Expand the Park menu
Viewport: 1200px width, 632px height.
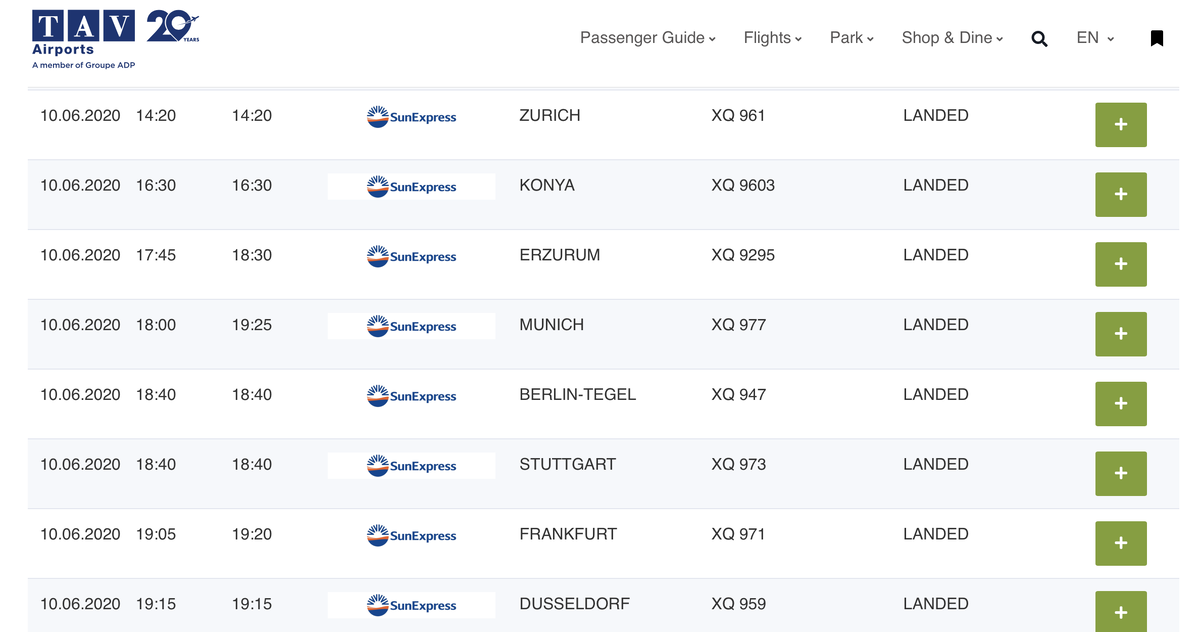[852, 38]
